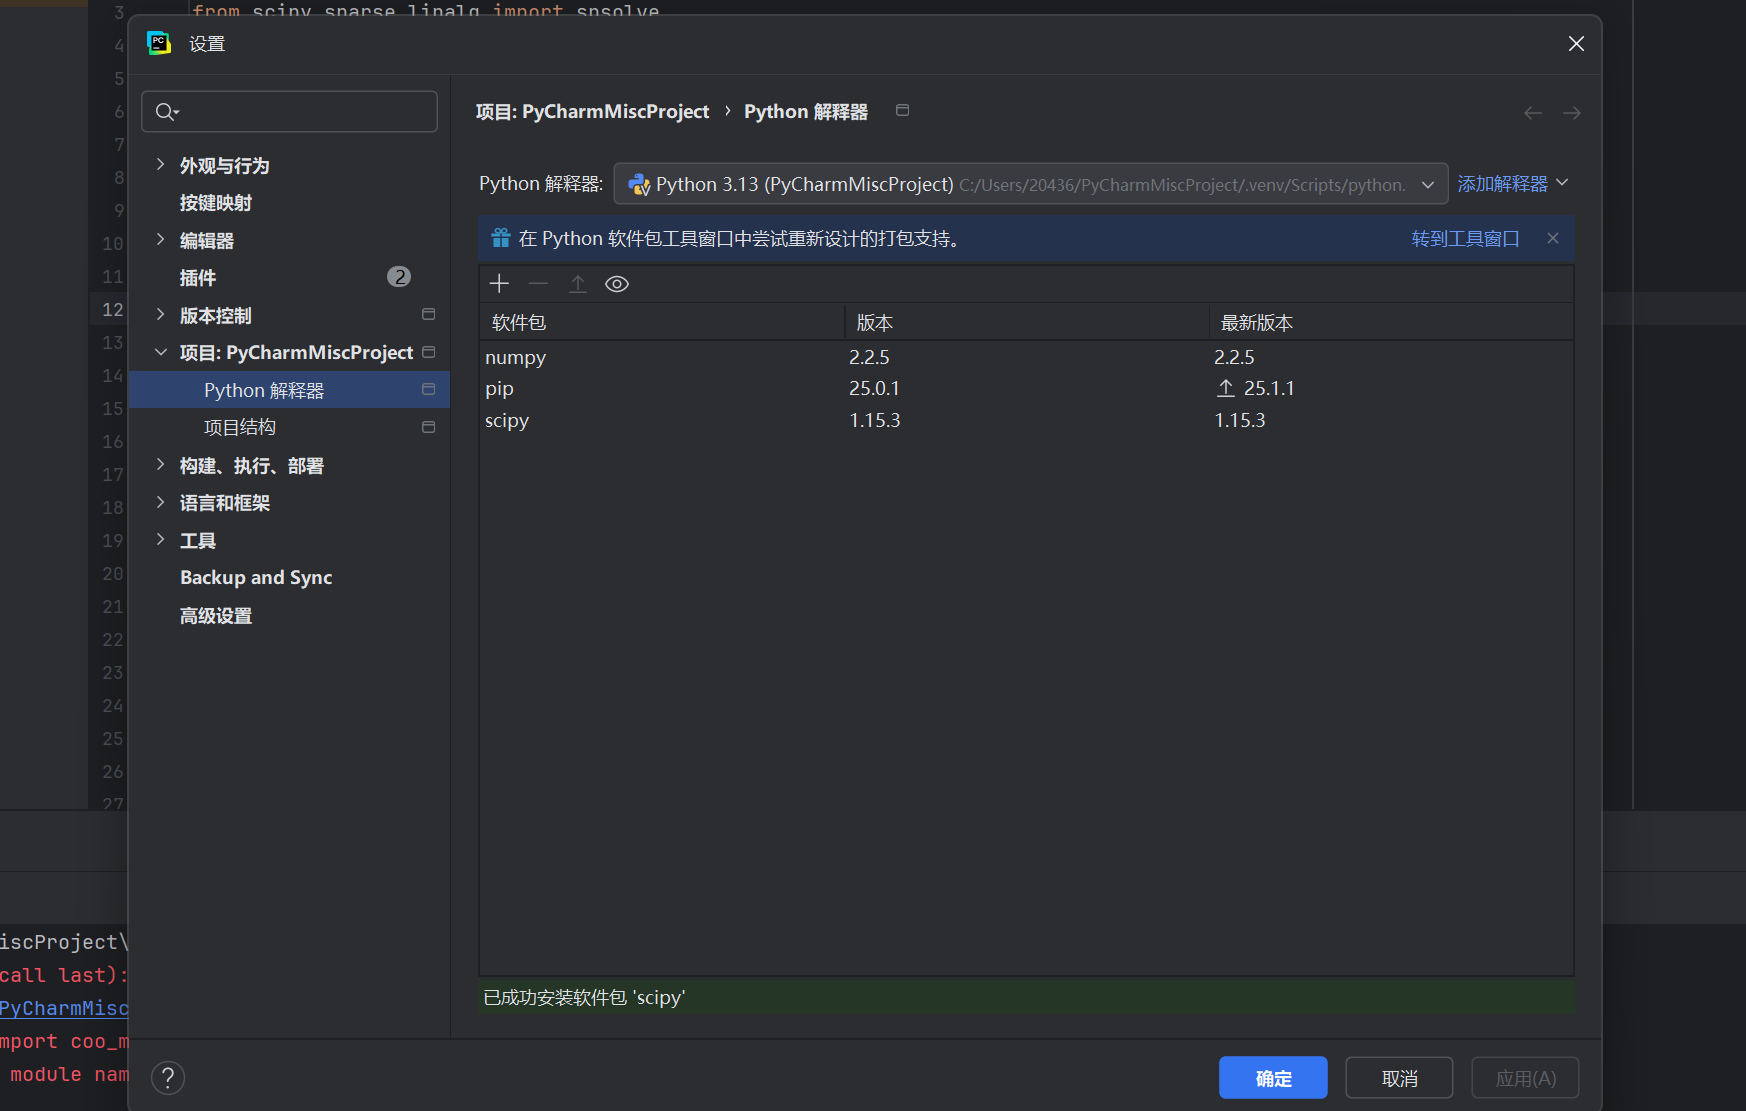Expand the 工具 section
This screenshot has height=1111, width=1746.
(162, 539)
